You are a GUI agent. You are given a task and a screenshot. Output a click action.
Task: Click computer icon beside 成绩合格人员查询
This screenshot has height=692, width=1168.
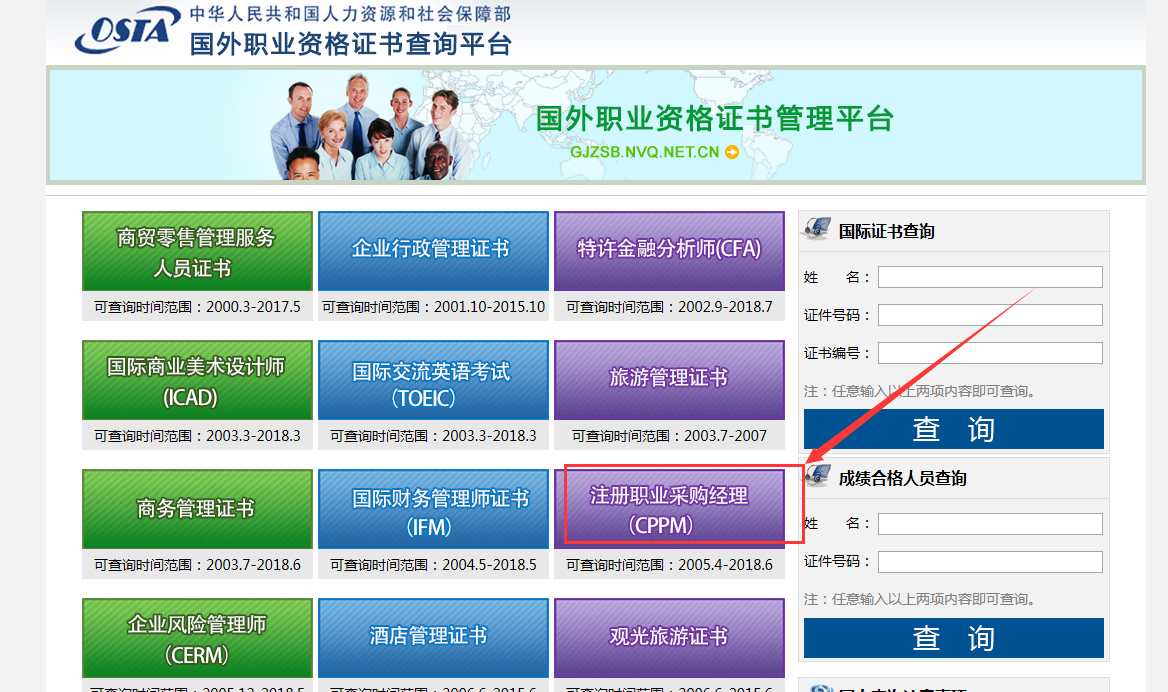(x=817, y=476)
